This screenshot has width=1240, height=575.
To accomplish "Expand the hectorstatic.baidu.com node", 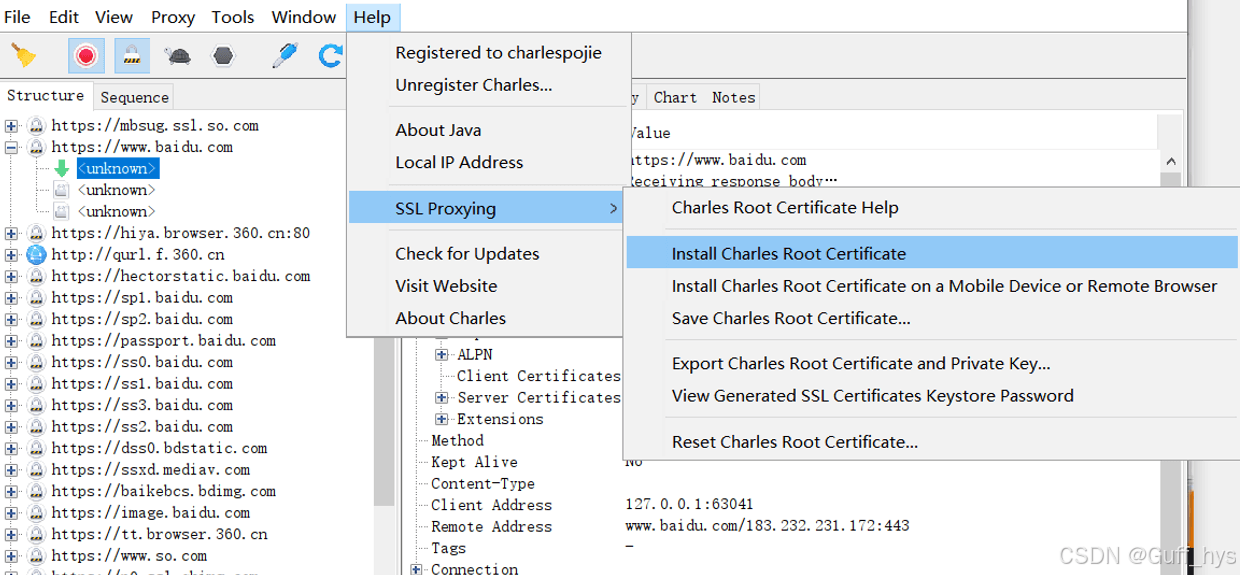I will 11,276.
